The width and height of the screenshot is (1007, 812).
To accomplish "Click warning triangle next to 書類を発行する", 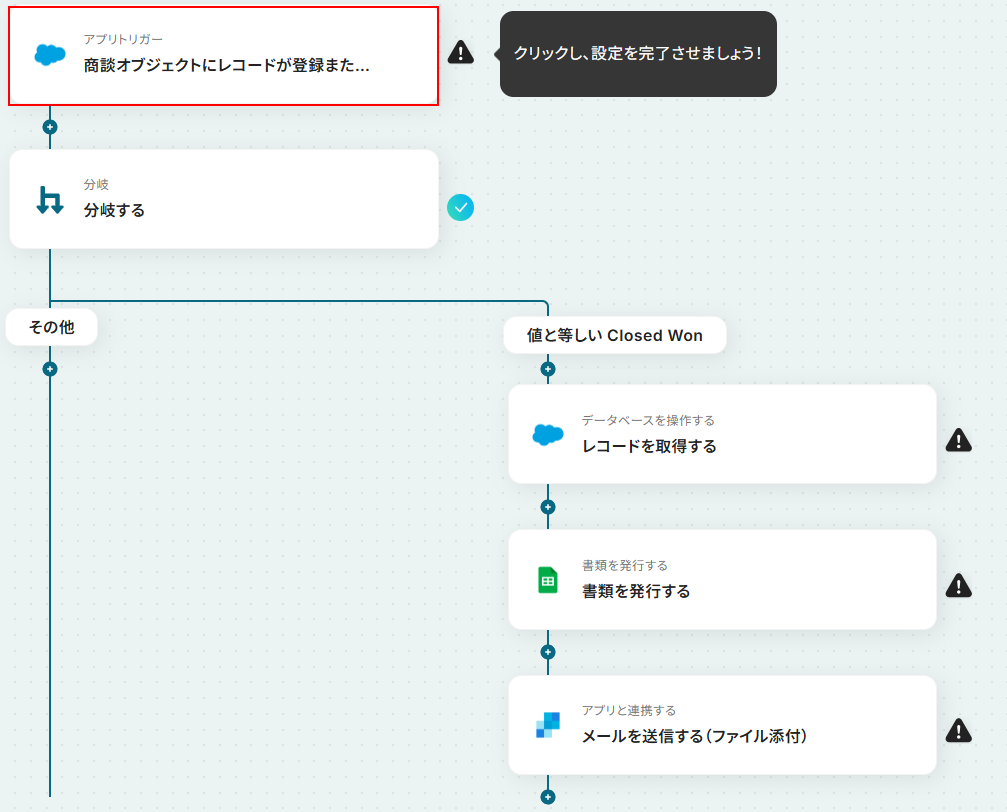I will tap(958, 585).
